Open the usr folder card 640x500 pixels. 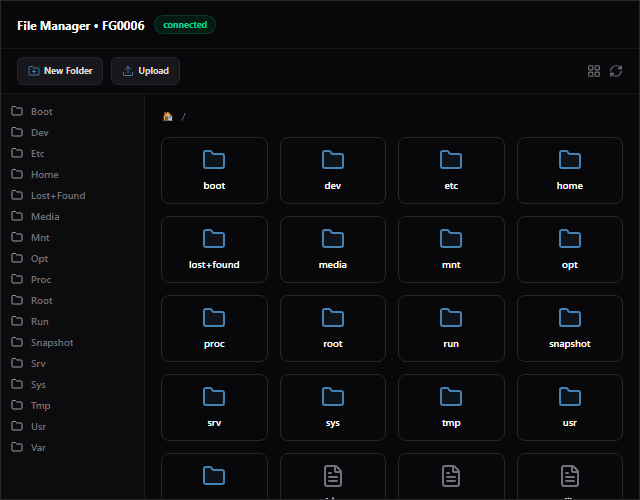click(x=570, y=407)
